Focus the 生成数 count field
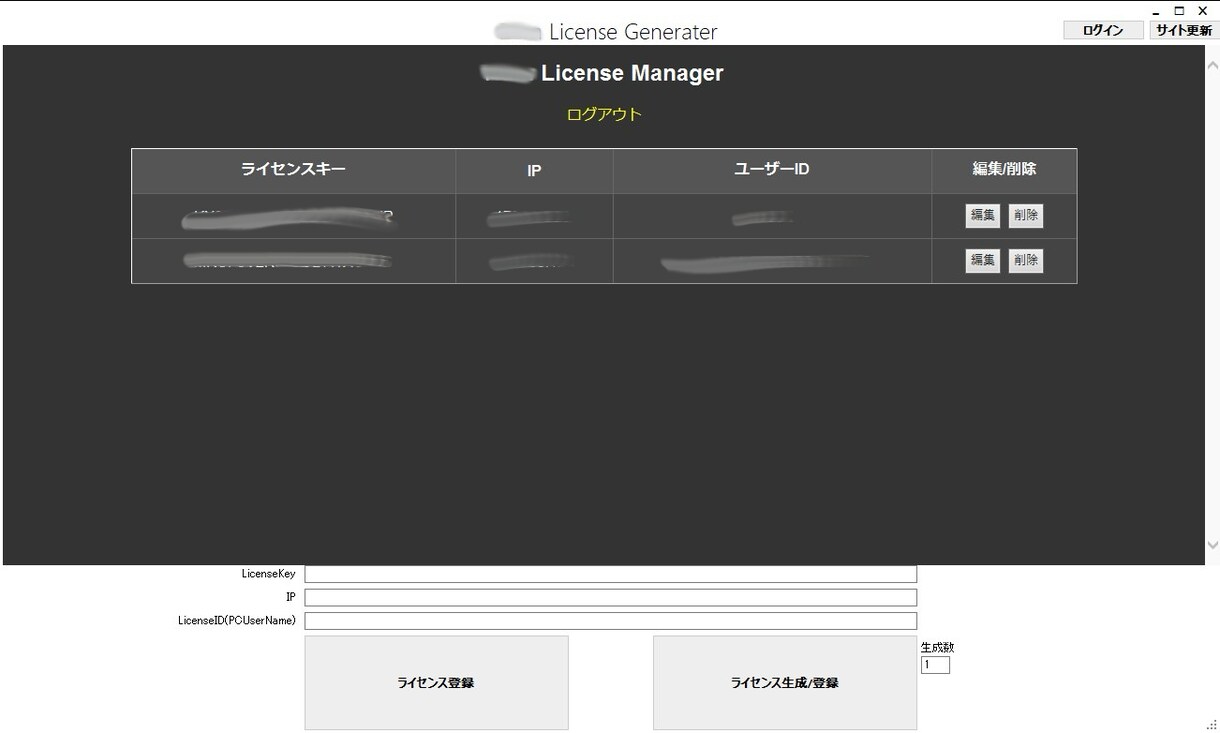The image size is (1220, 733). (x=935, y=665)
